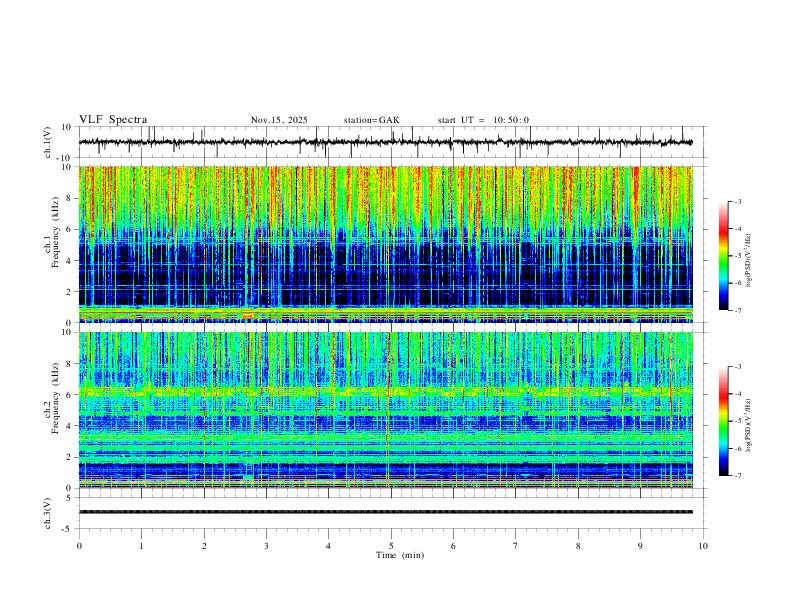Click the ch.1 spectrogram plot
This screenshot has width=792, height=612.
tap(385, 244)
